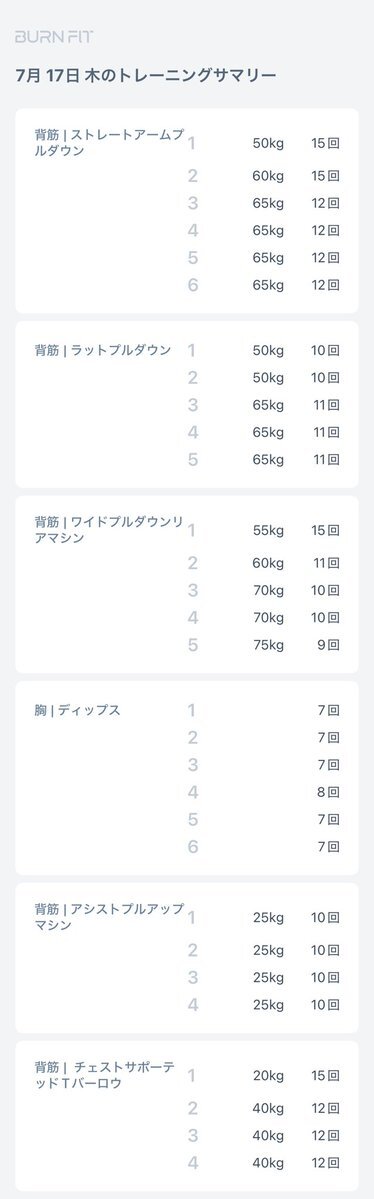Select set 5 of ラットプルダウン
The width and height of the screenshot is (374, 1199).
(x=264, y=460)
